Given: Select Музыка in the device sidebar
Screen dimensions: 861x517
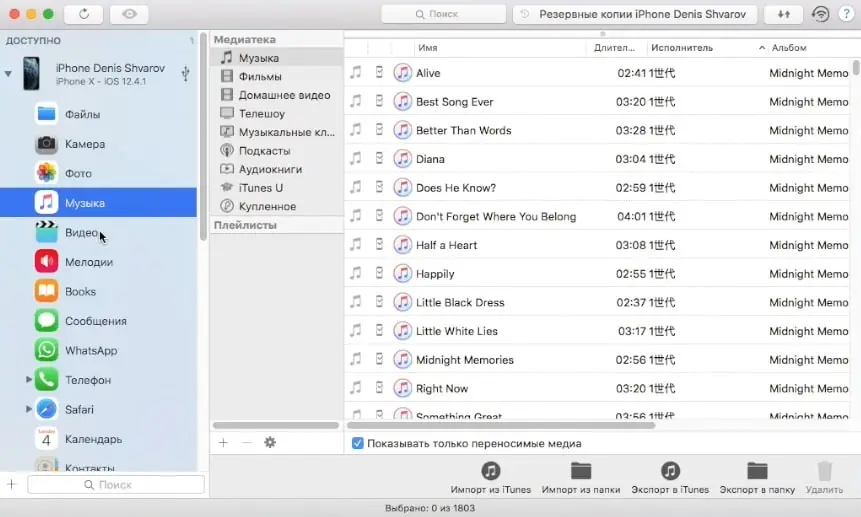Looking at the screenshot, I should (x=98, y=203).
